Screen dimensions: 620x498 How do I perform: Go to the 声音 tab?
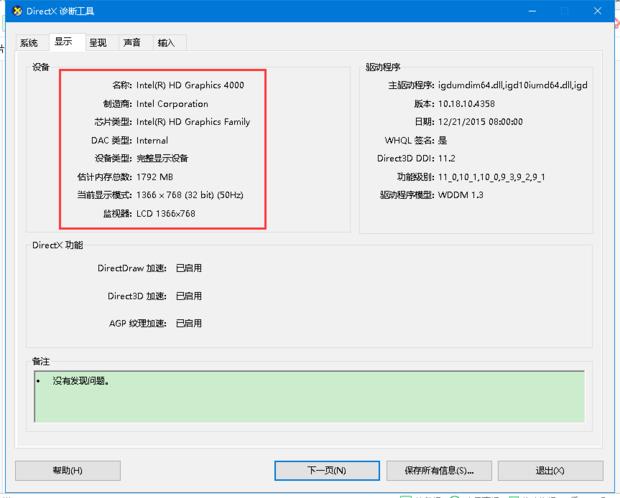132,43
